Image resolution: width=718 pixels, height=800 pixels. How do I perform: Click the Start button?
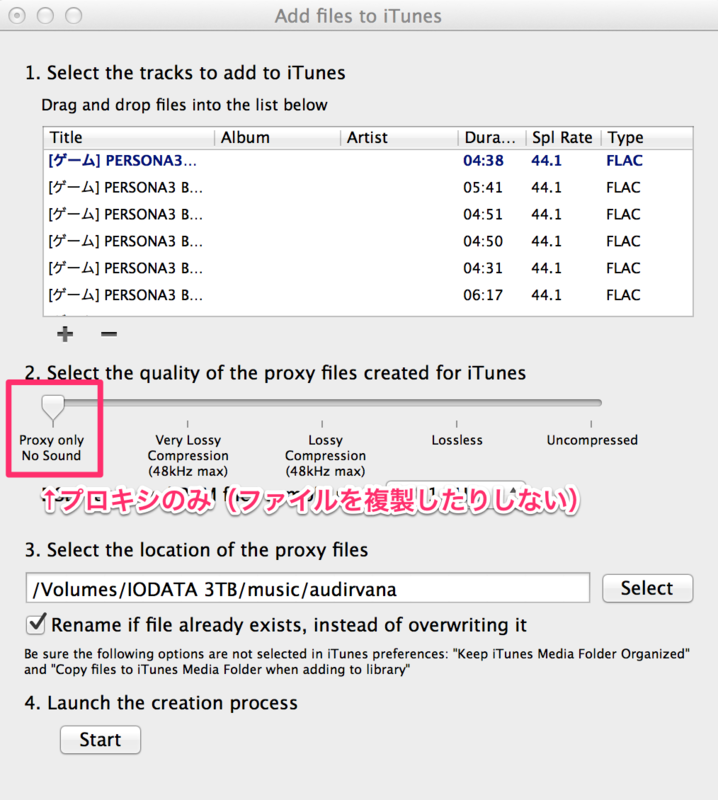[100, 739]
